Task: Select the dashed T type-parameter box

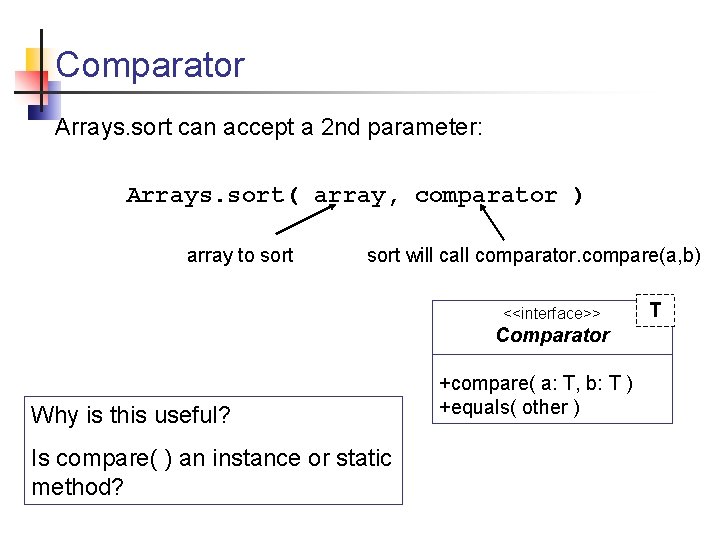Action: pyautogui.click(x=655, y=310)
